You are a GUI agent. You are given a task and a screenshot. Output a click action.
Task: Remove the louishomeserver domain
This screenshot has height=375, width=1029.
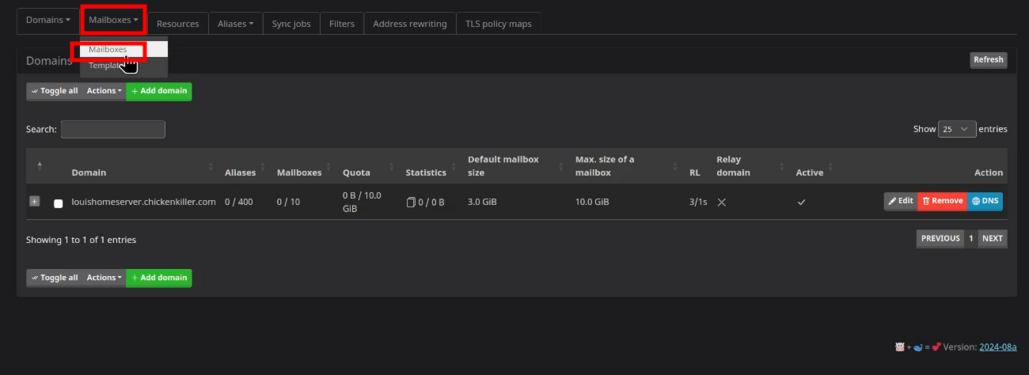tap(942, 201)
